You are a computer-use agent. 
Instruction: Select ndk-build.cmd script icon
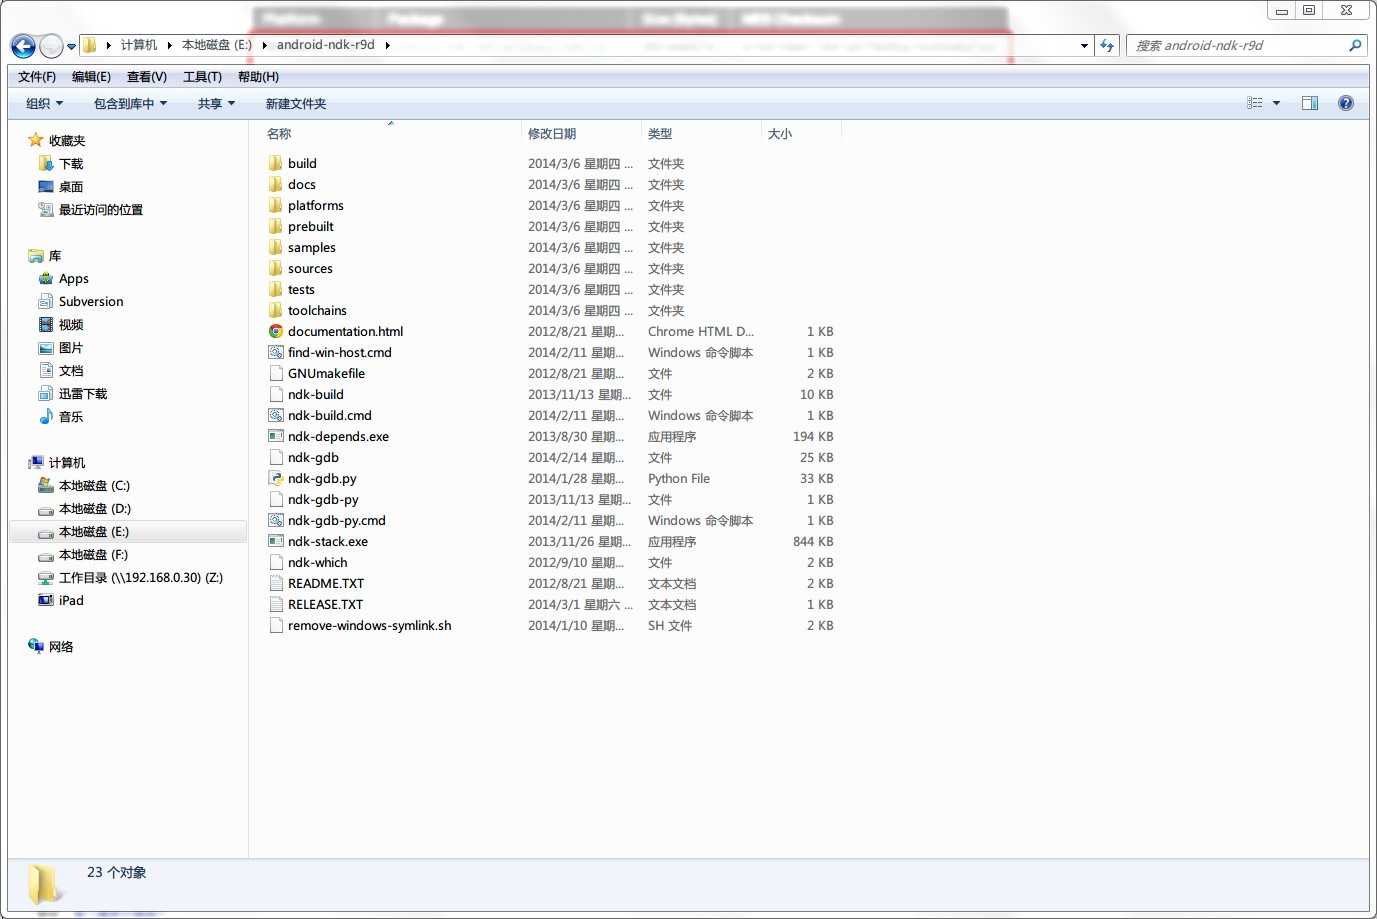[x=276, y=415]
